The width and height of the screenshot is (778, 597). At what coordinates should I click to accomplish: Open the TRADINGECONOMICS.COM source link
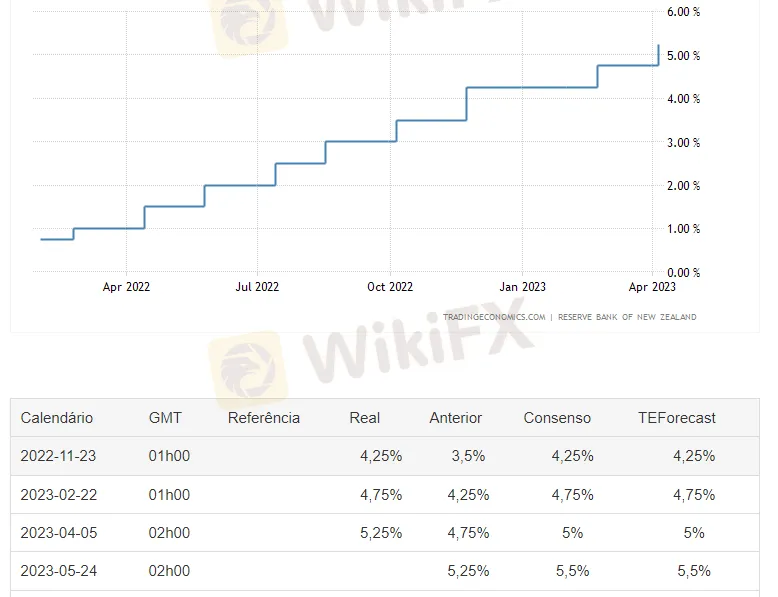click(x=494, y=317)
